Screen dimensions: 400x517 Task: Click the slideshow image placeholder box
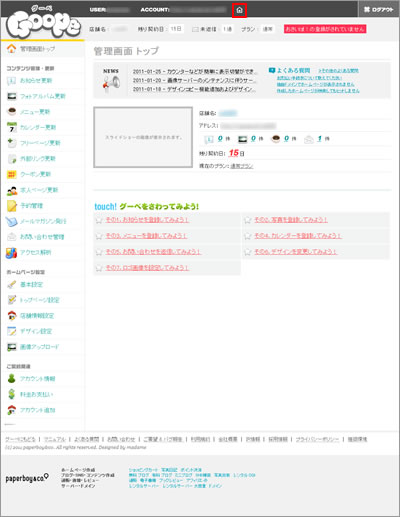143,137
